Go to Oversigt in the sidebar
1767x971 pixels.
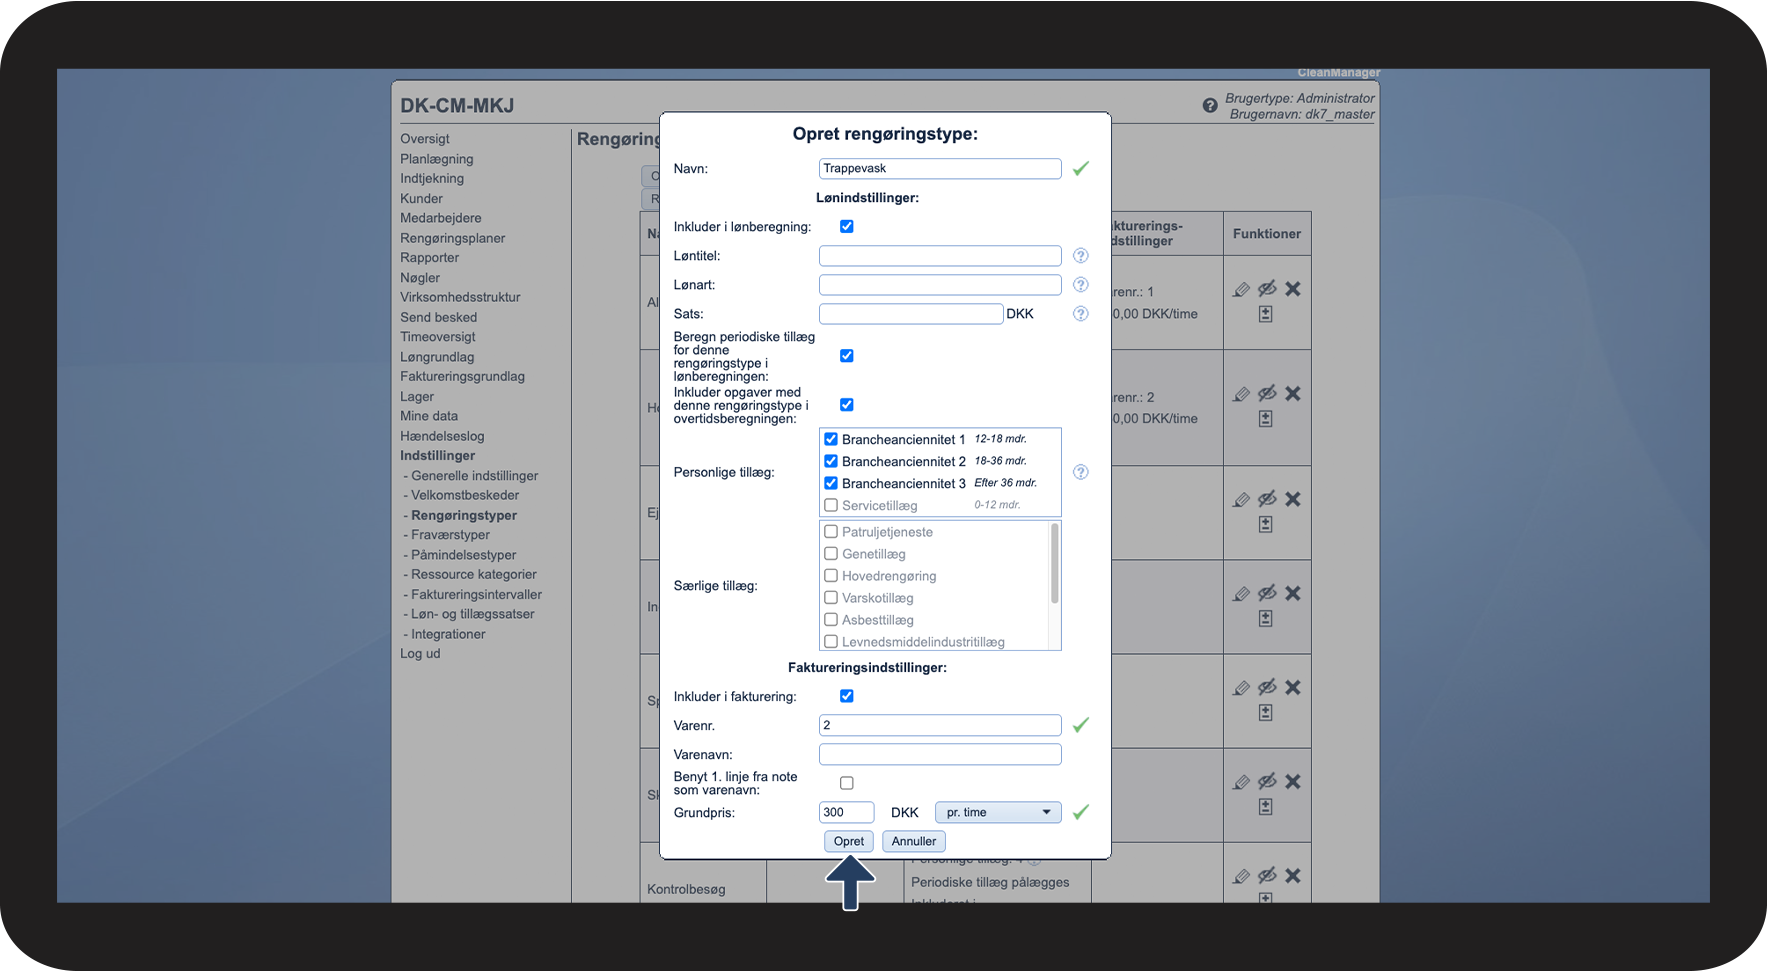[425, 139]
